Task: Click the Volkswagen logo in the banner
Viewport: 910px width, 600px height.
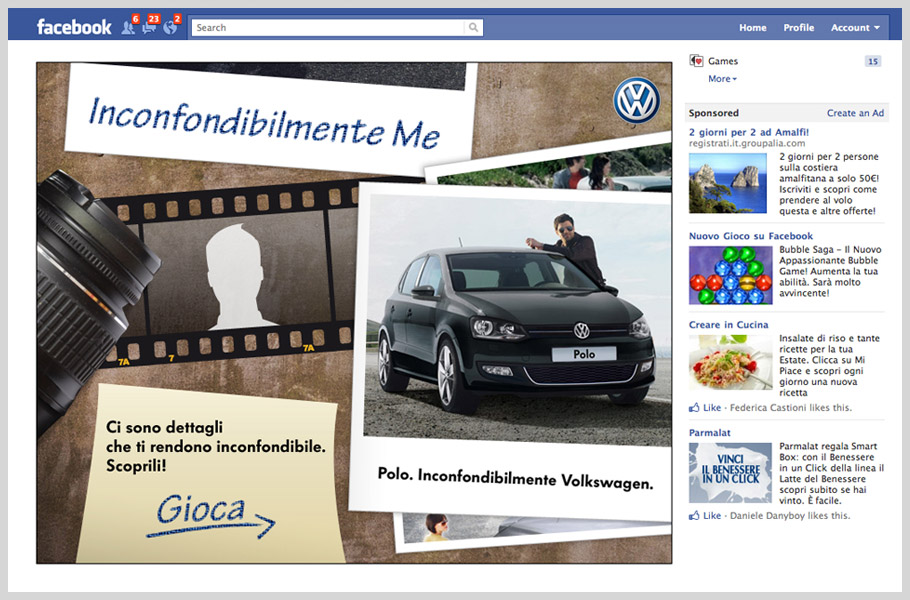Action: 637,100
